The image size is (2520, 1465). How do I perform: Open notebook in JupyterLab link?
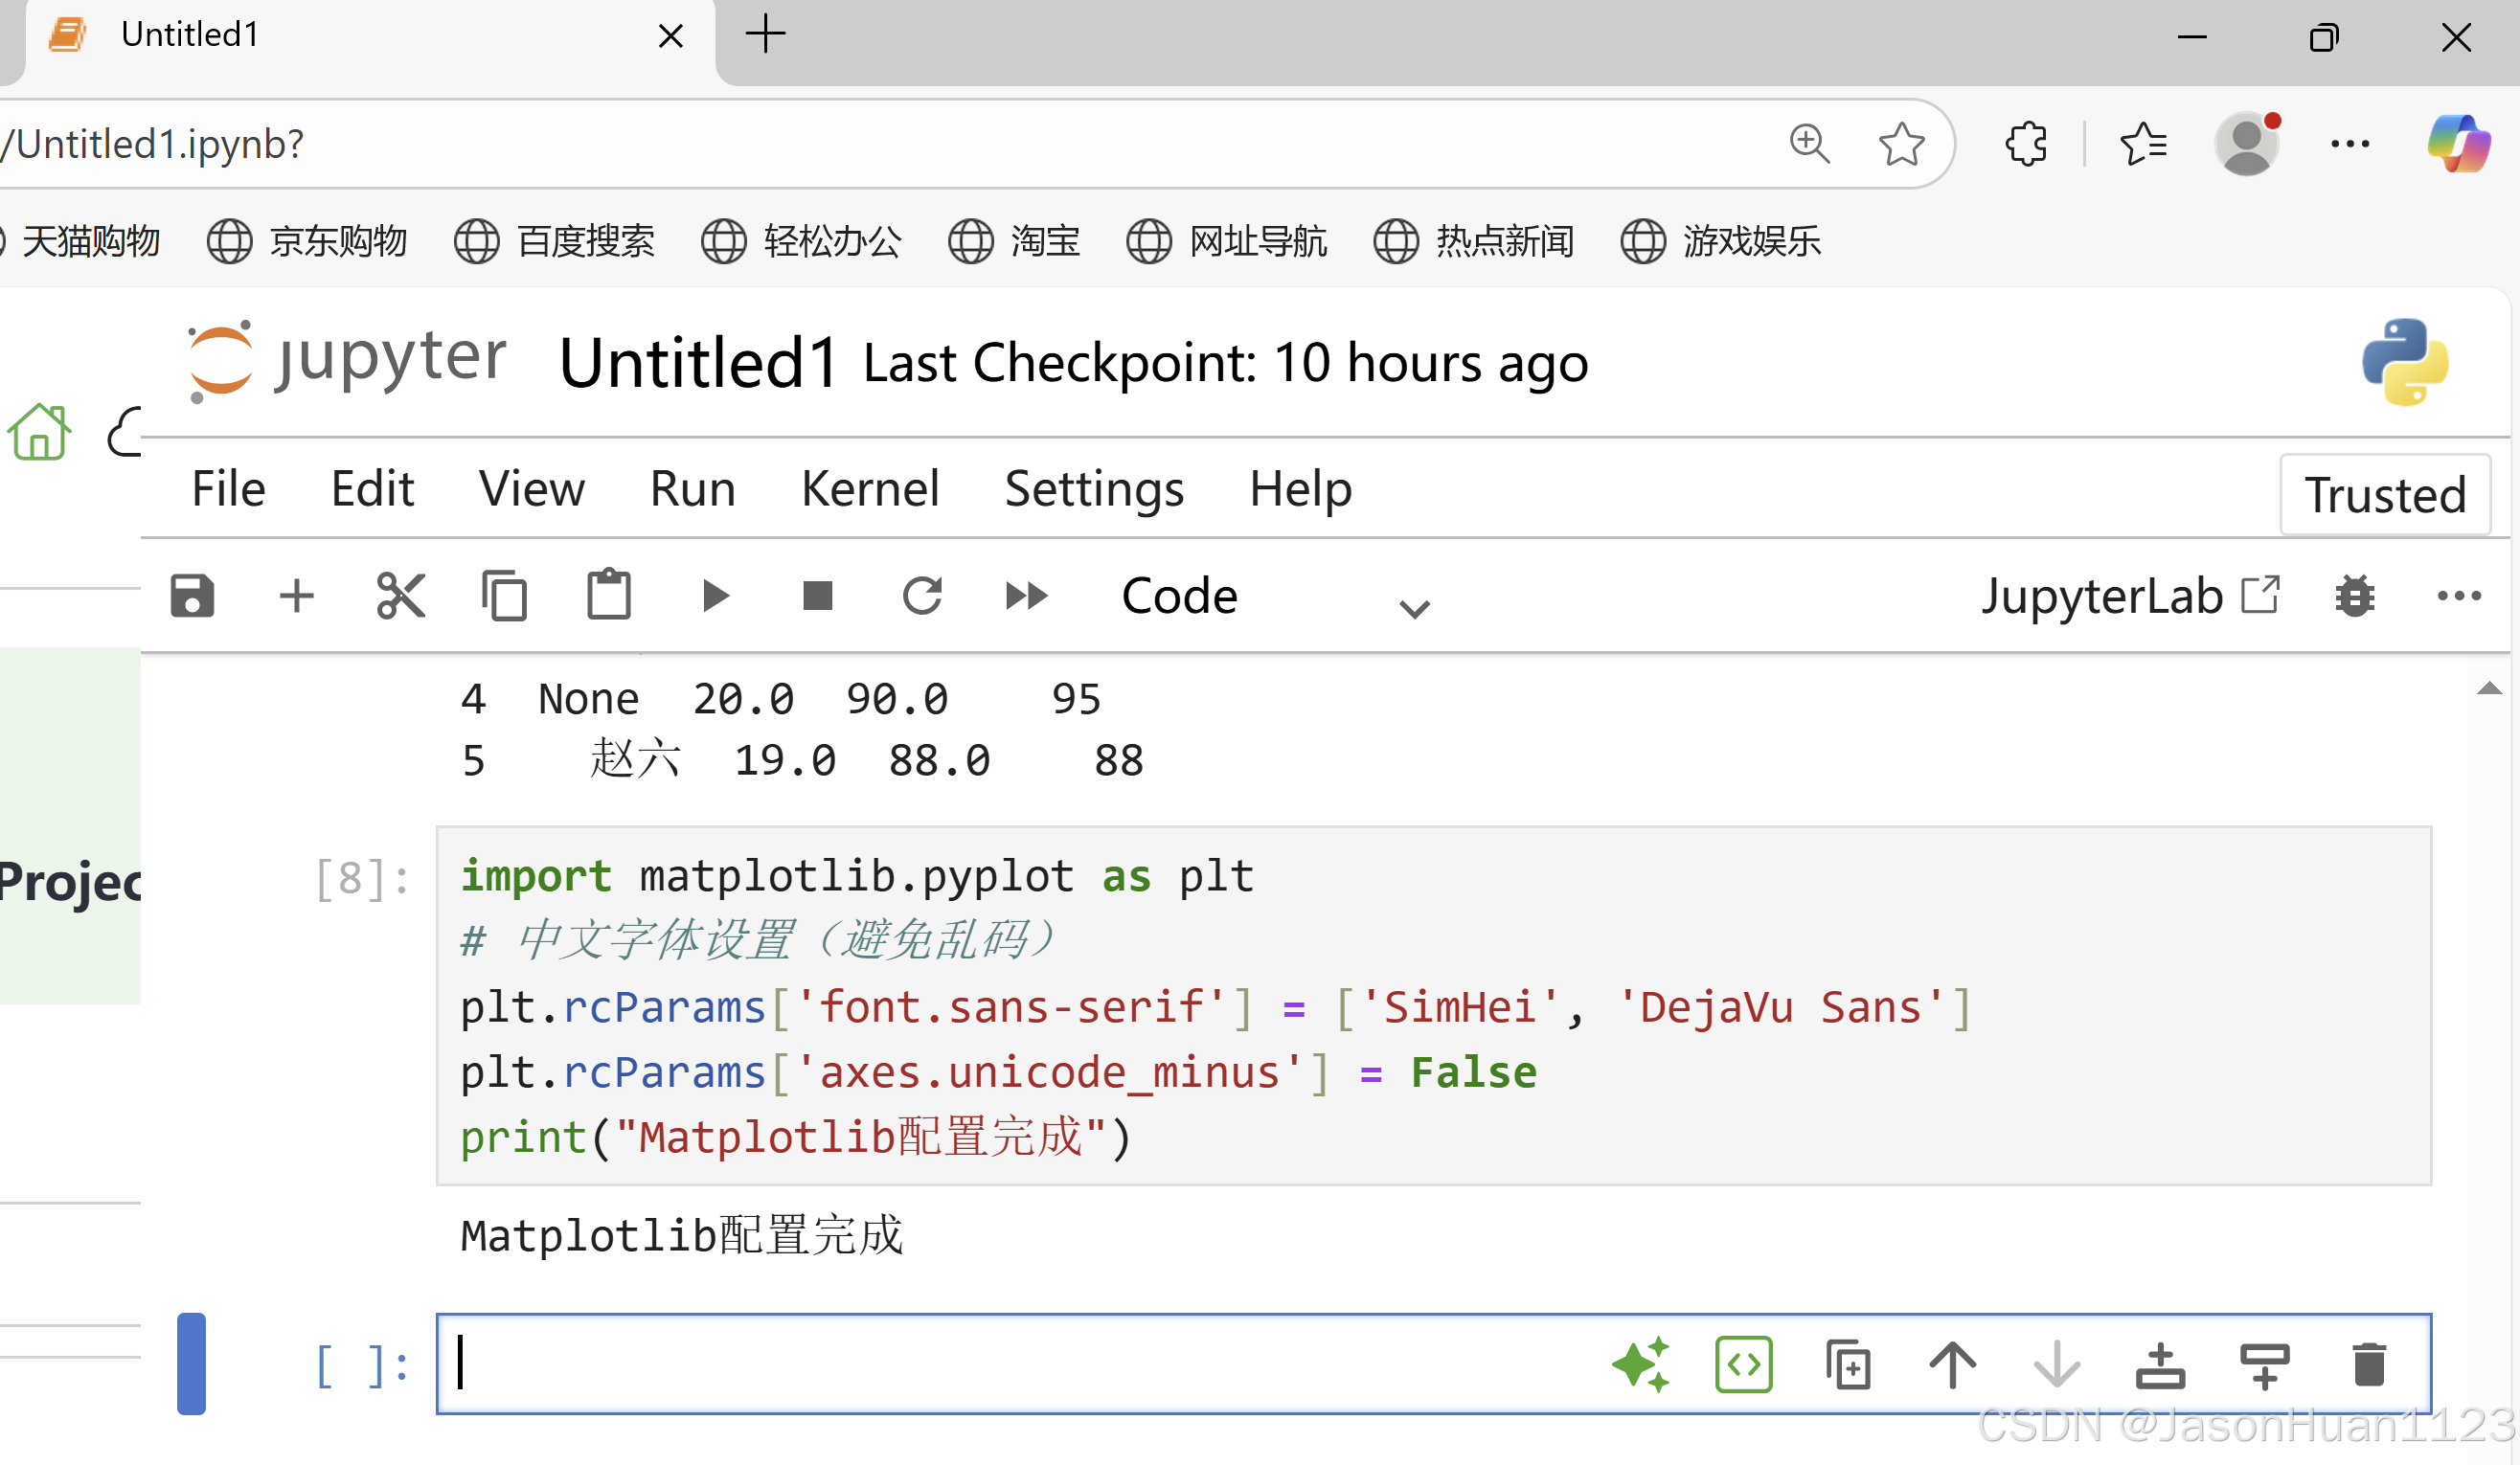2130,596
